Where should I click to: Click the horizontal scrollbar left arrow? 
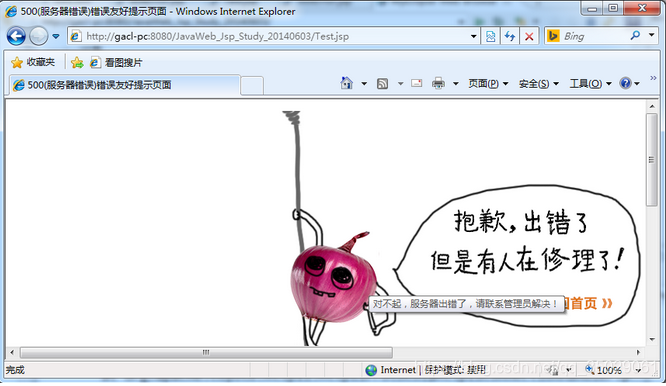click(x=12, y=352)
